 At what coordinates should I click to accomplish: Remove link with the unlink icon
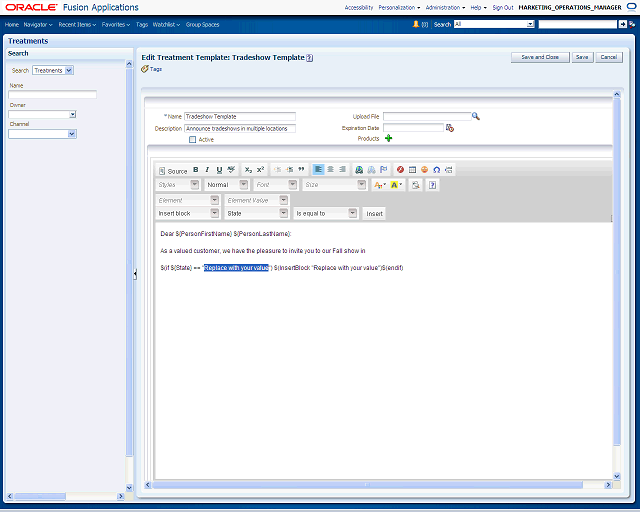coord(371,170)
